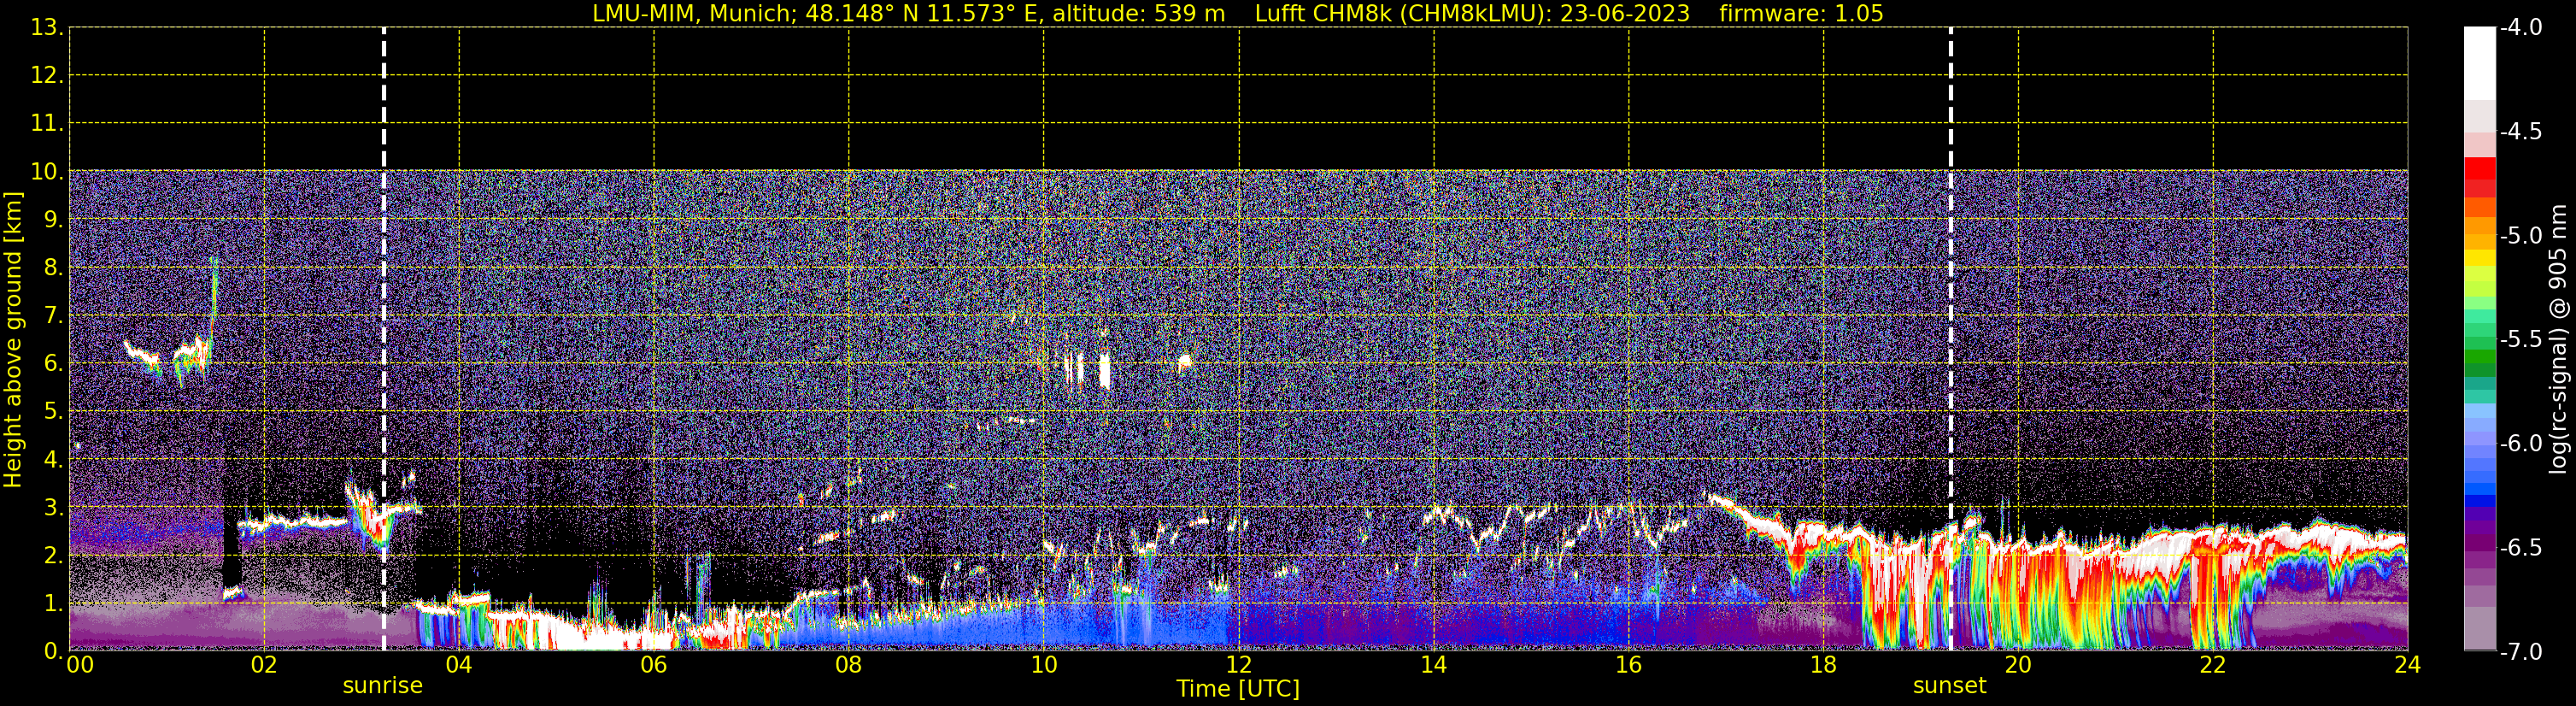Click the '4.' tick on the height axis
Viewport: 2576px width, 706px height.
[54, 460]
